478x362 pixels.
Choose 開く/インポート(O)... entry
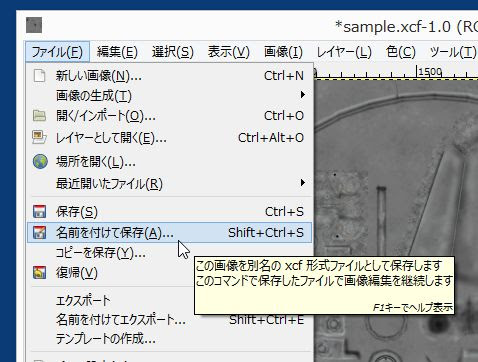pos(169,116)
